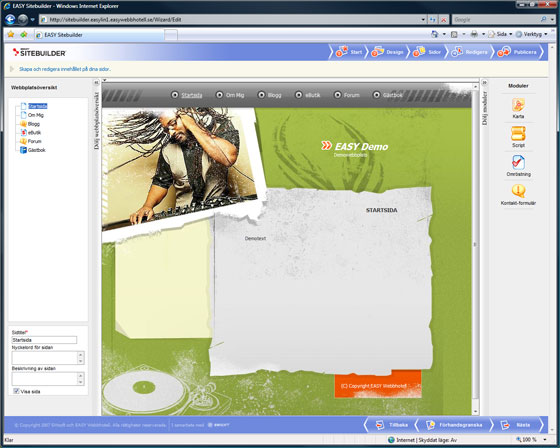Screen dimensions: 560x448
Task: Click the STARTSIDA heading in preview
Action: click(381, 210)
